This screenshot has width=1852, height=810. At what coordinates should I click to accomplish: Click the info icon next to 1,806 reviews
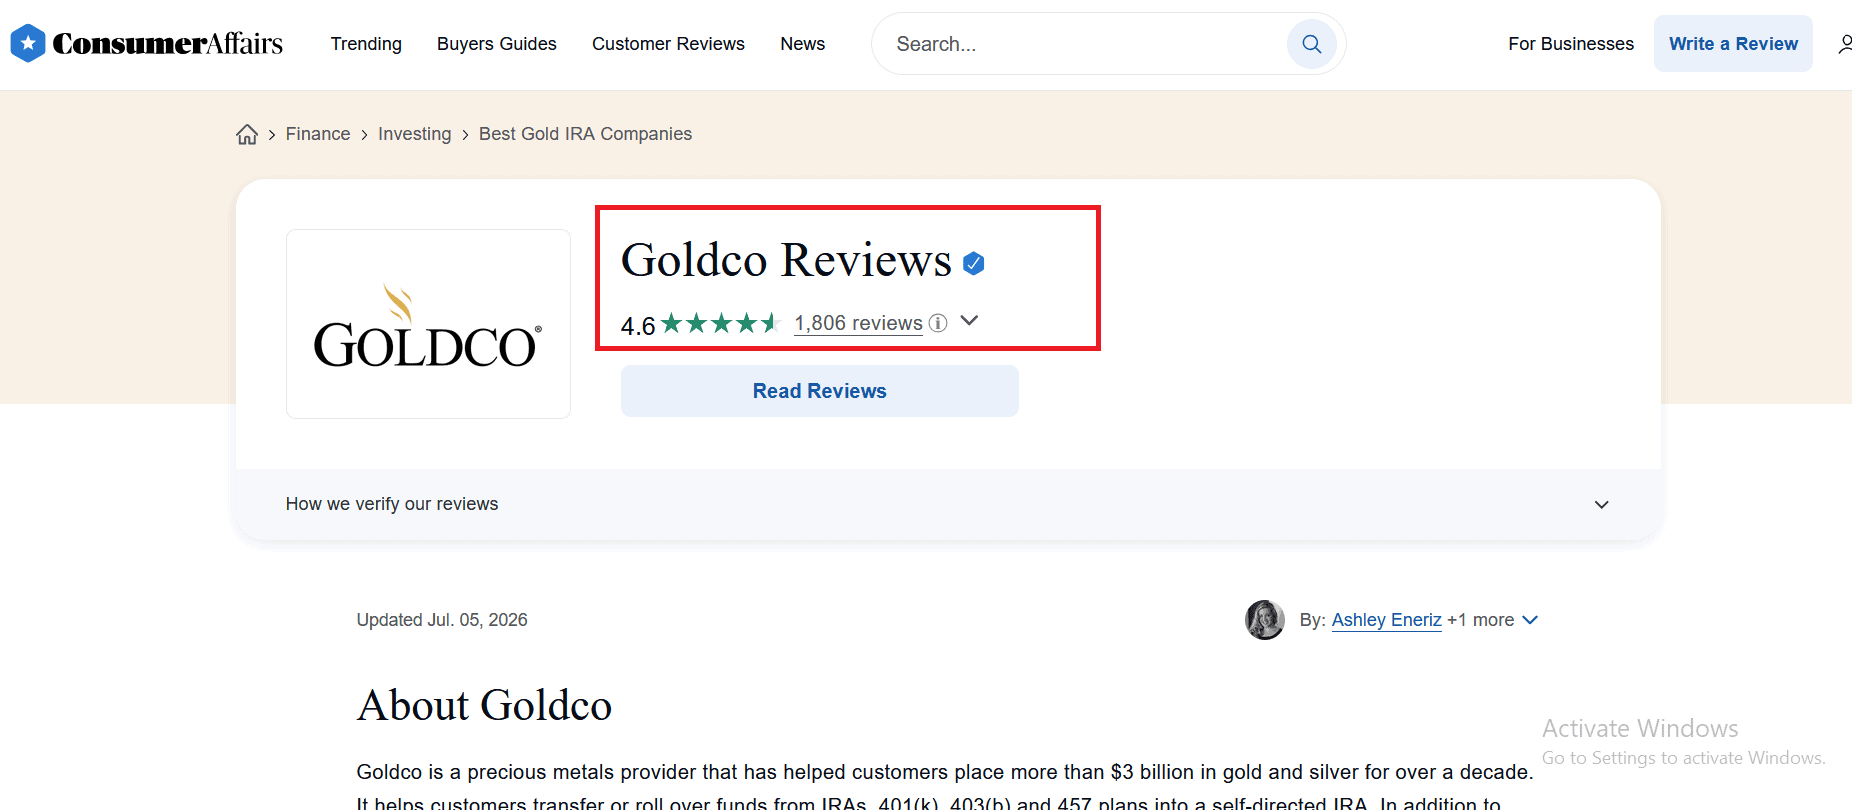point(938,323)
